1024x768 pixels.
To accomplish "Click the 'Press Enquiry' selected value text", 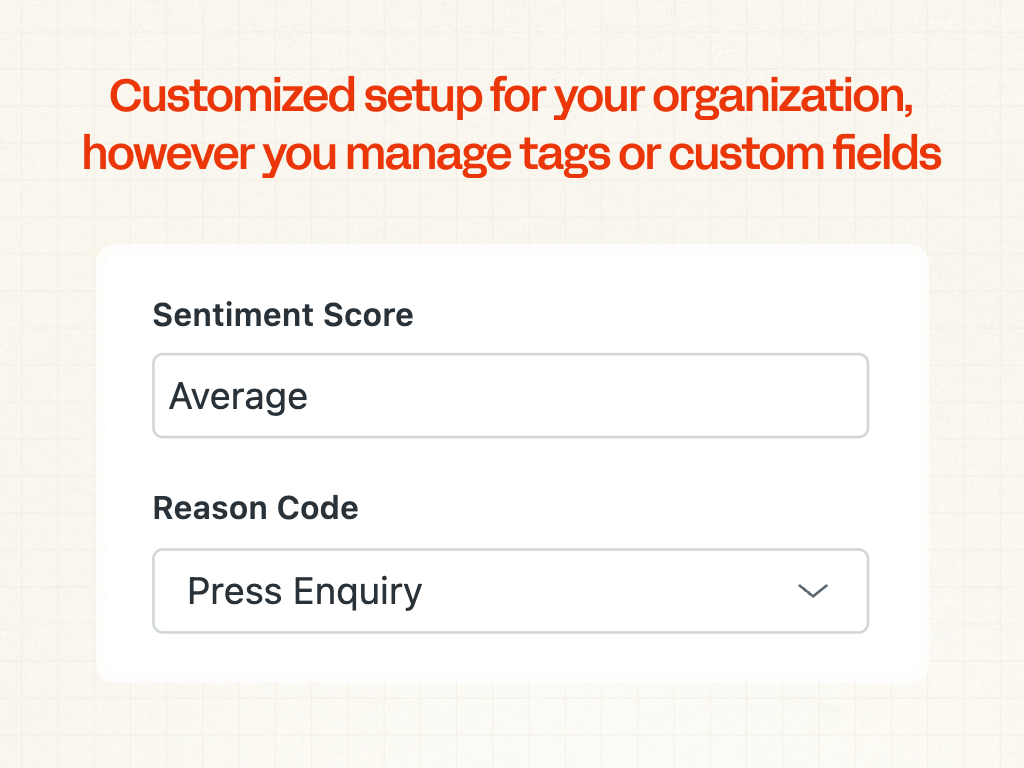I will pos(305,592).
